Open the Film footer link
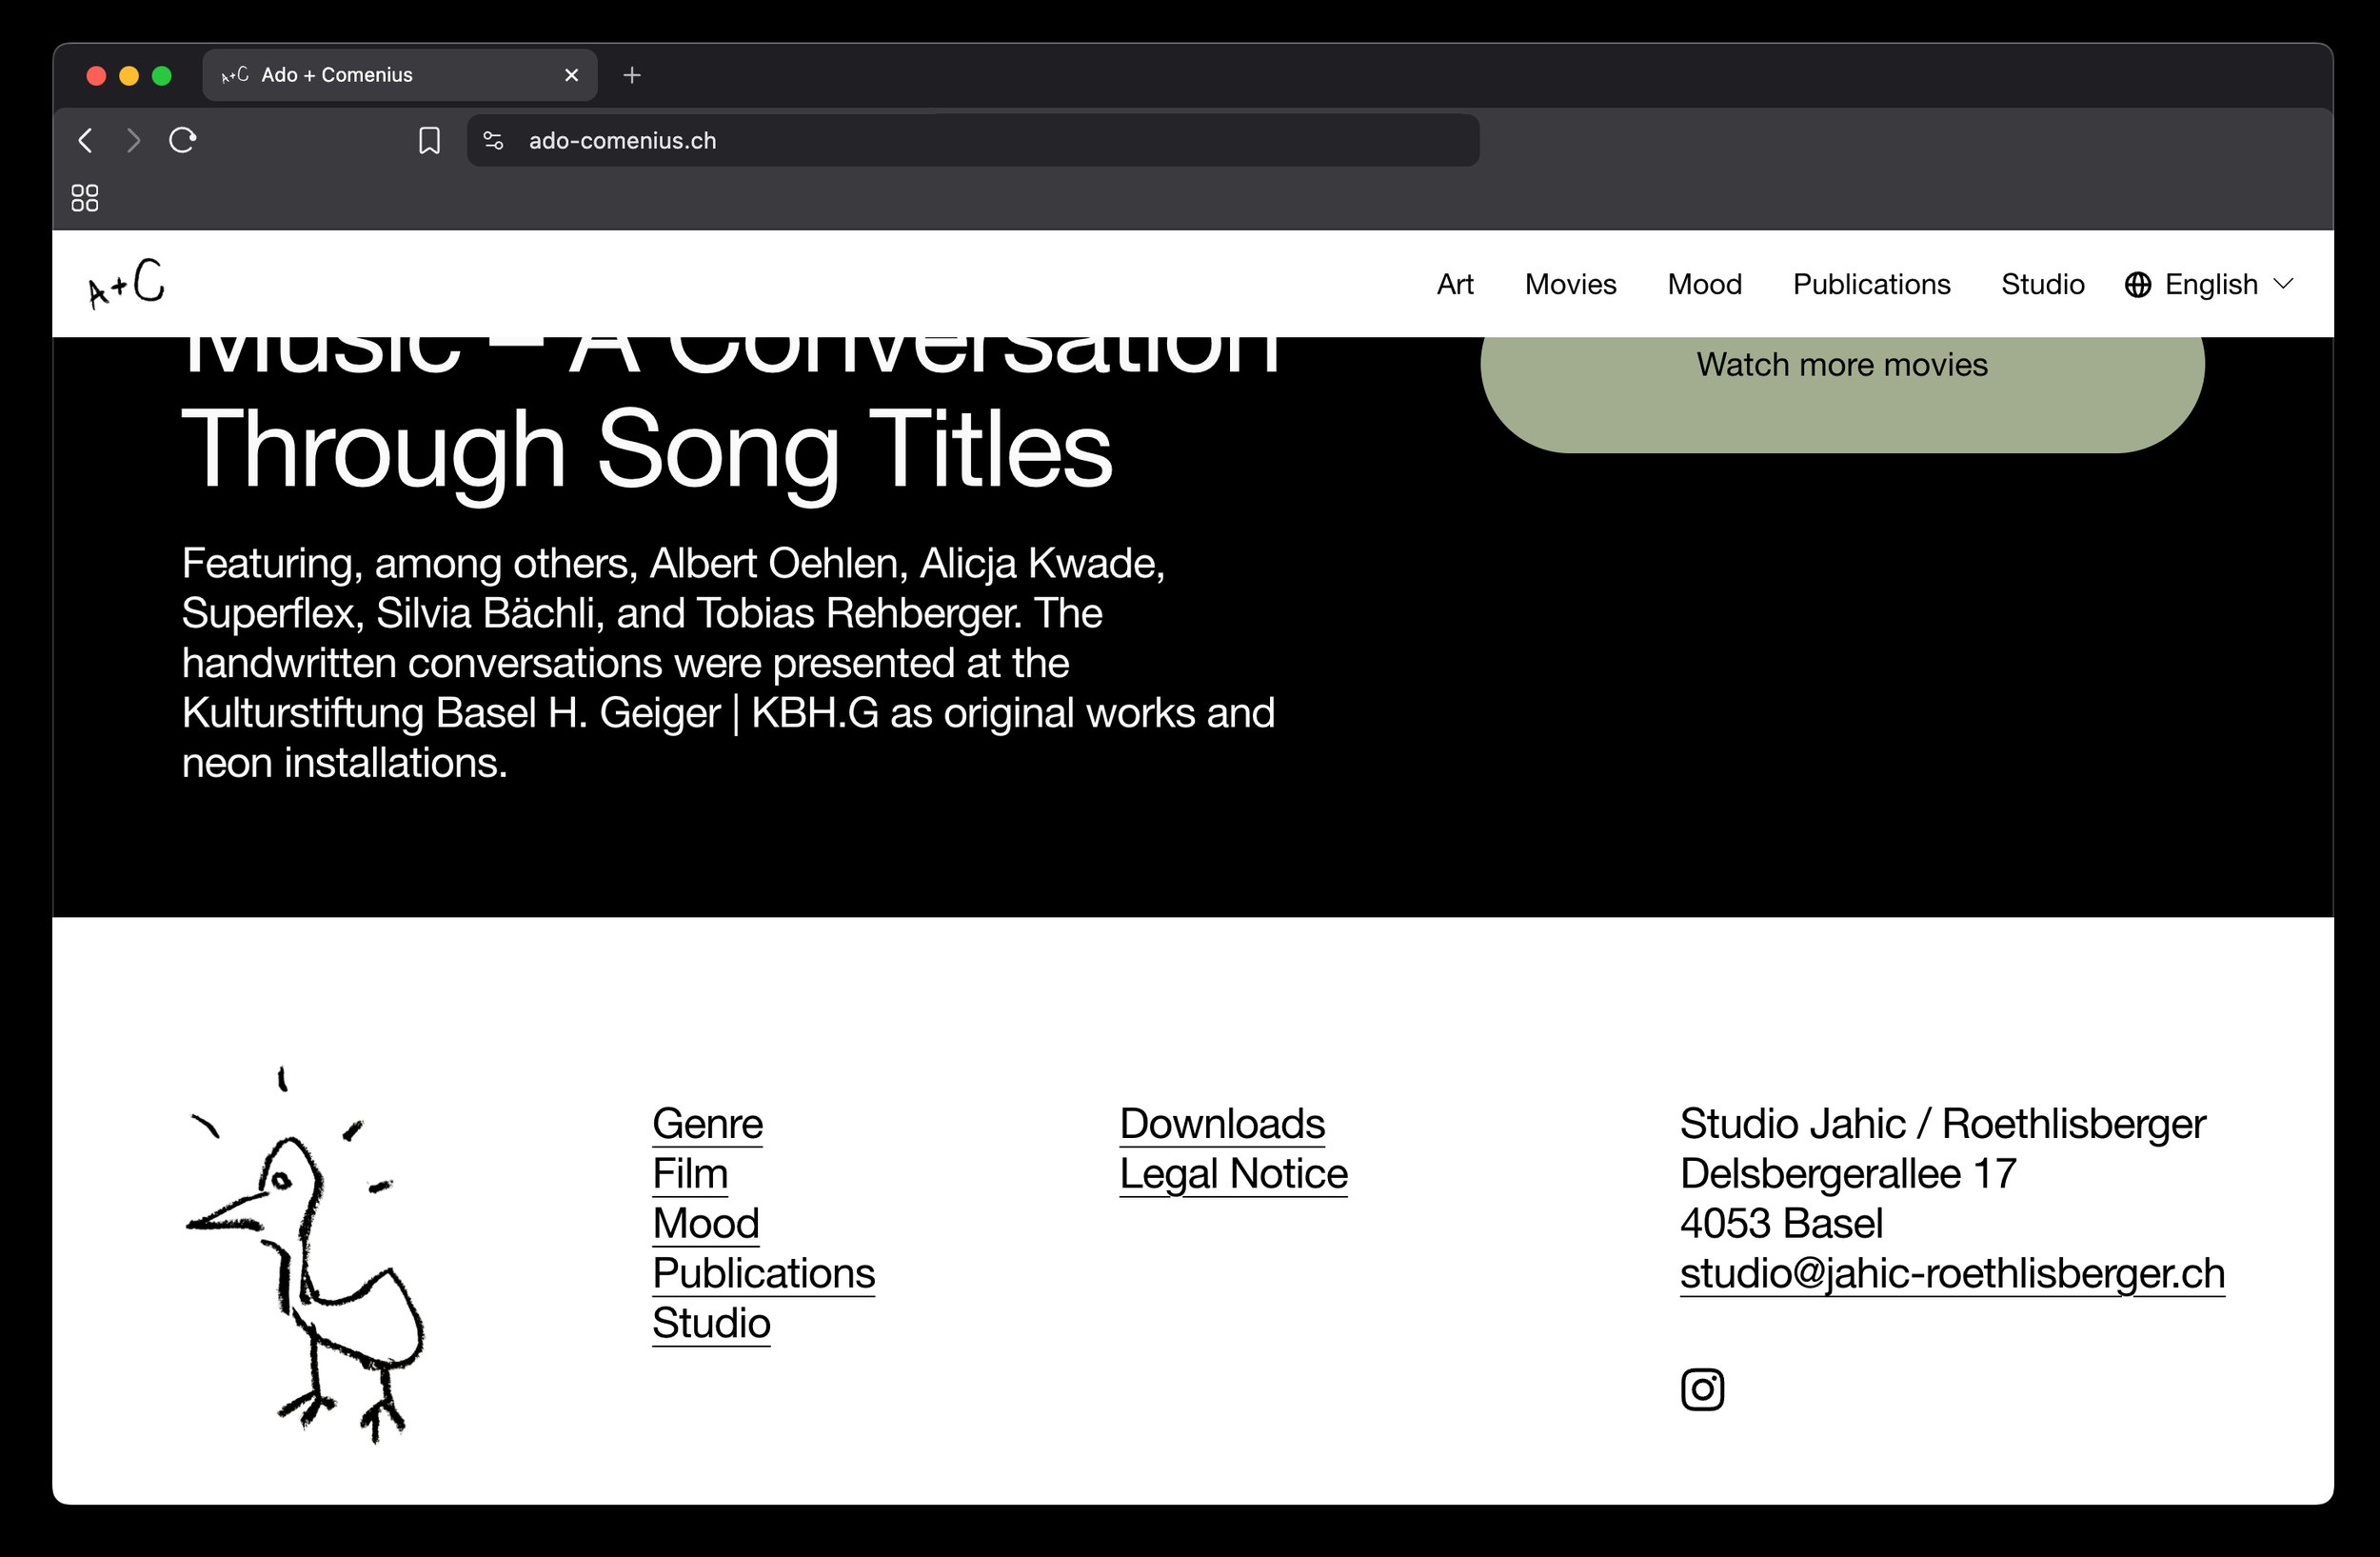2380x1557 pixels. pyautogui.click(x=690, y=1174)
